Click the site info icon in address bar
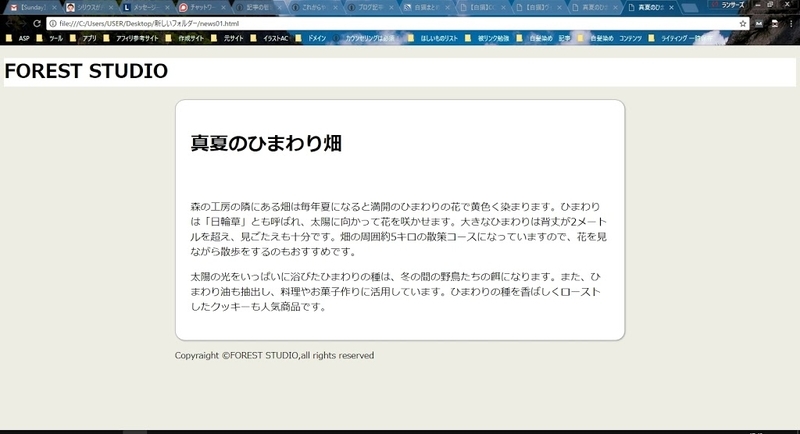Viewport: 800px width, 434px height. pos(53,23)
